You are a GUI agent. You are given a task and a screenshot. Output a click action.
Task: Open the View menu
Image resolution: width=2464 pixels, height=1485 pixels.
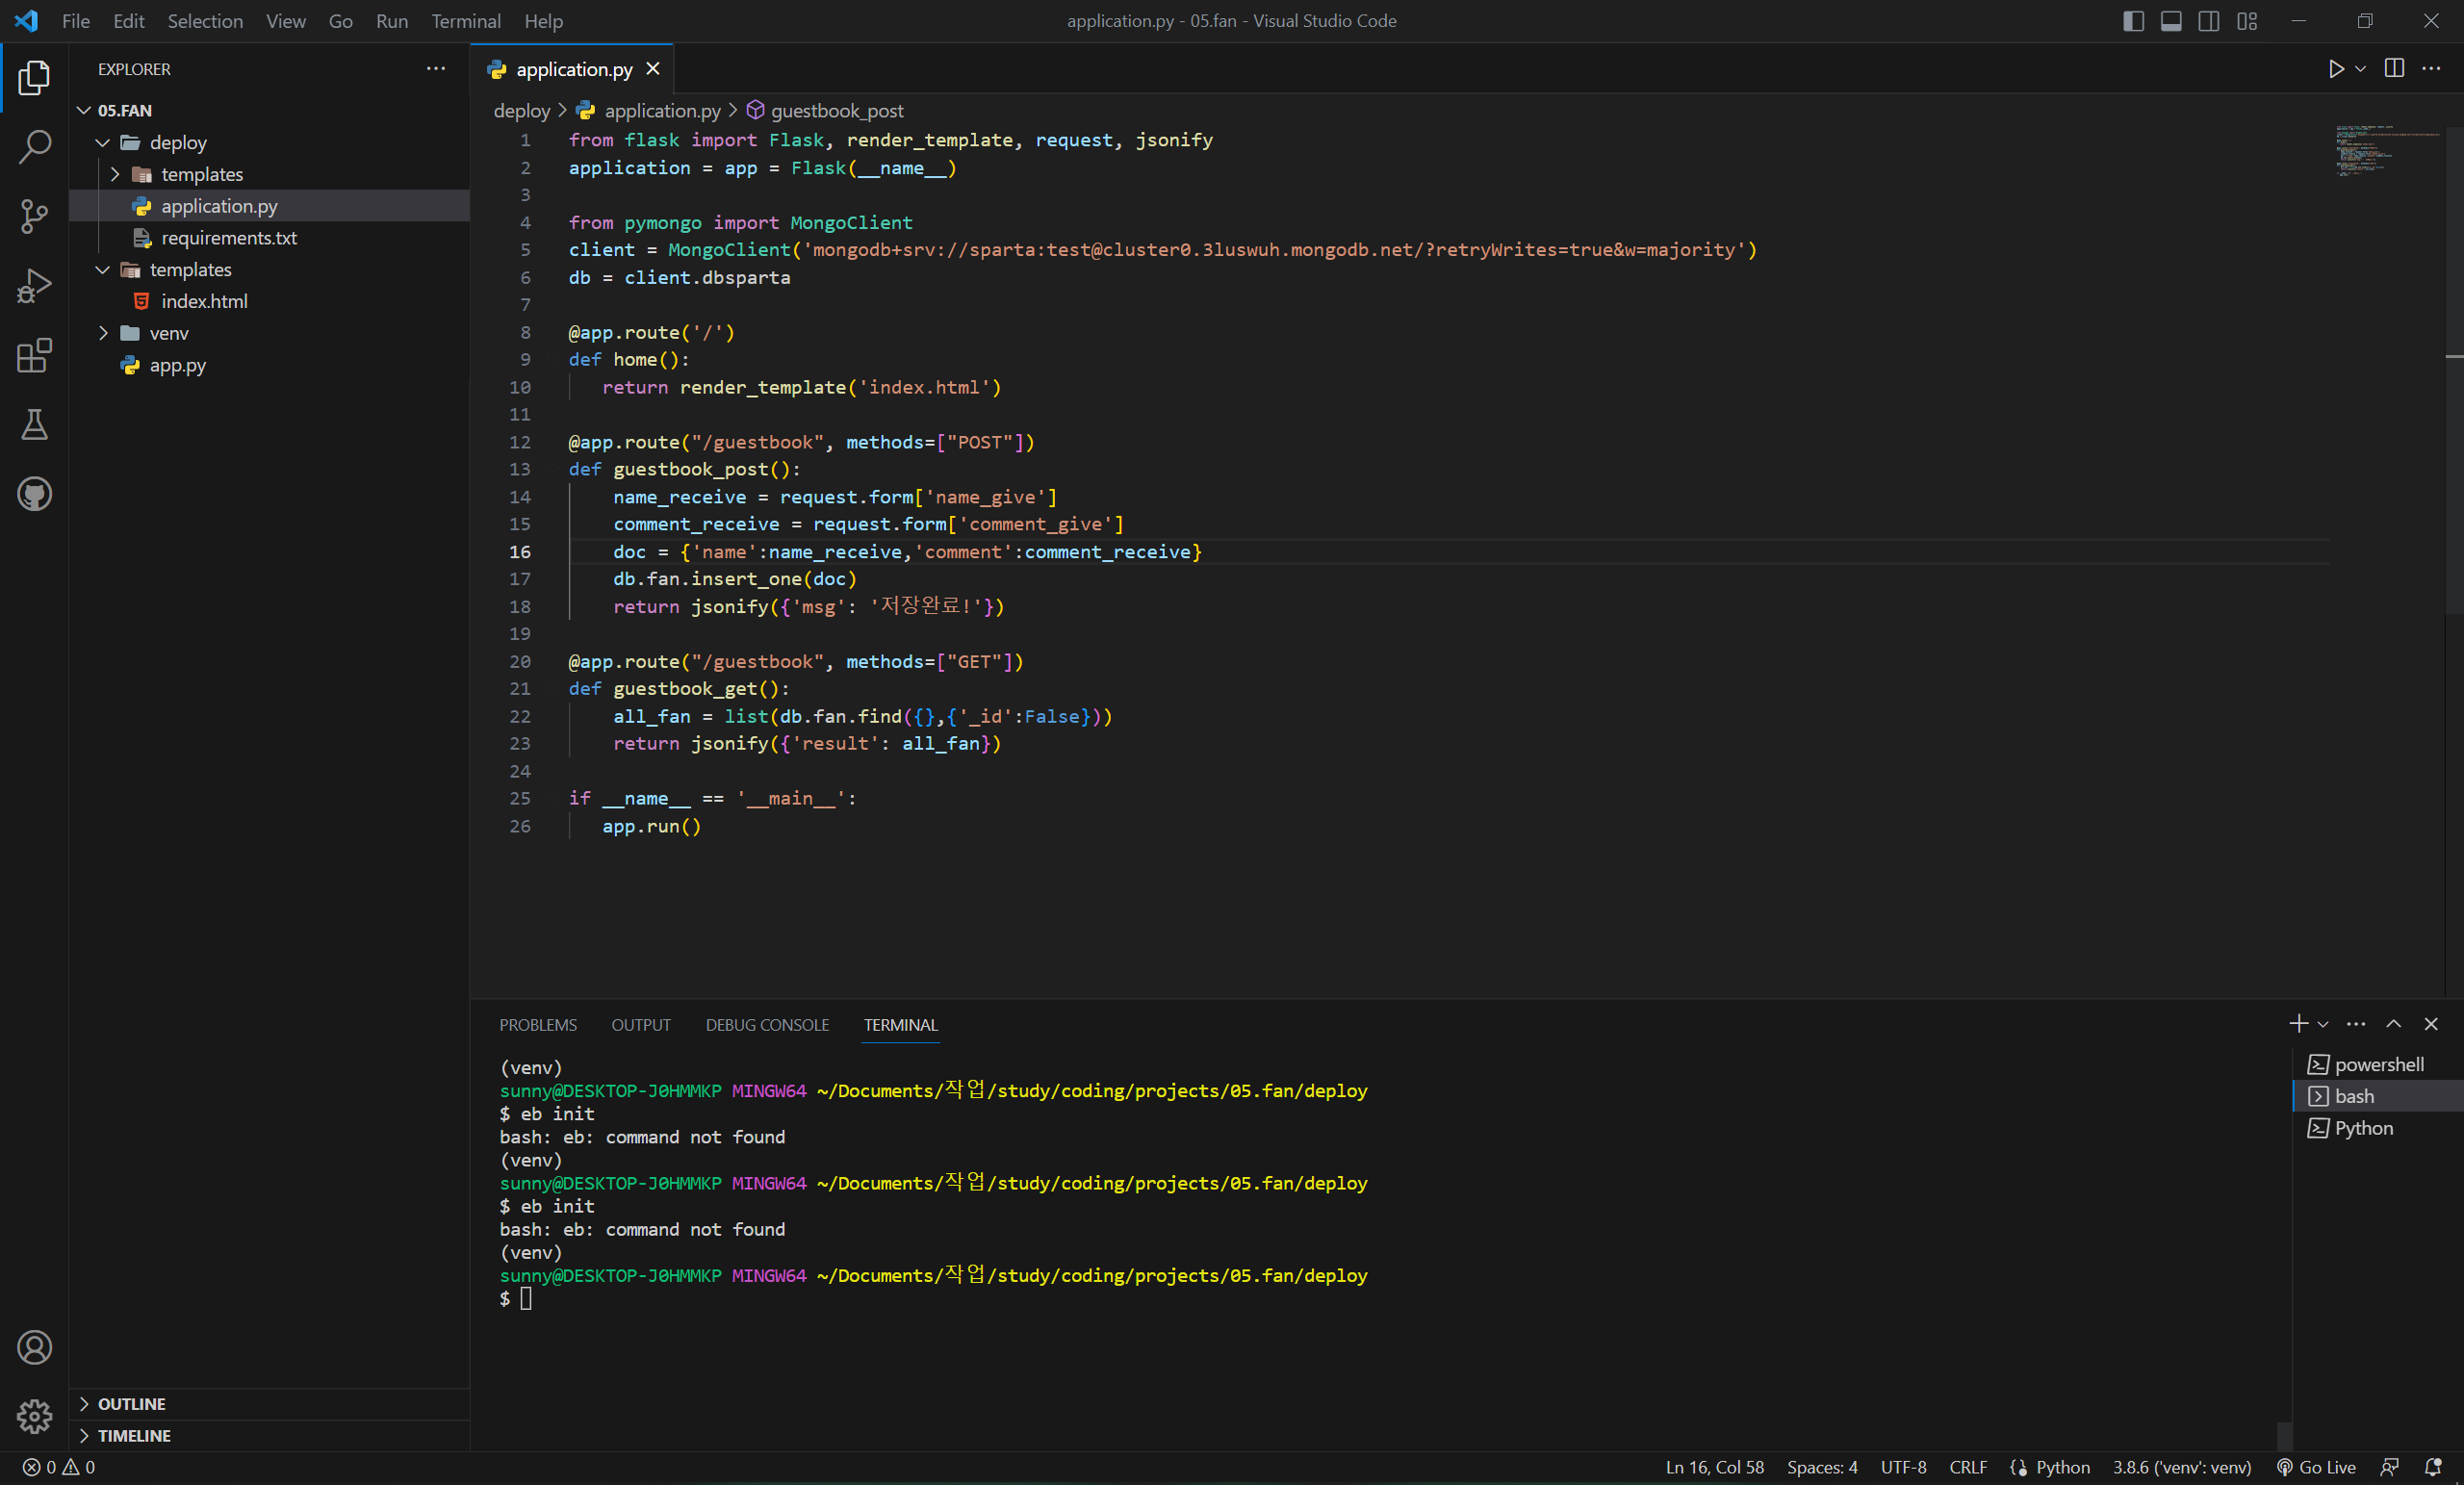pos(286,21)
